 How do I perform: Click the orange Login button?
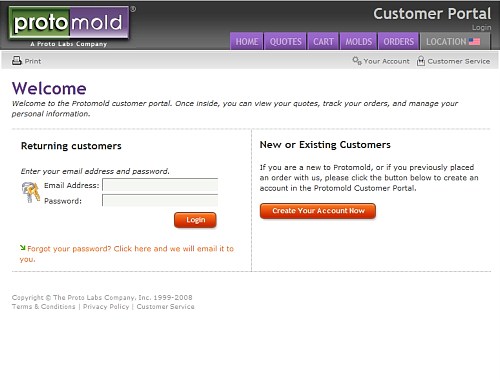click(x=195, y=220)
